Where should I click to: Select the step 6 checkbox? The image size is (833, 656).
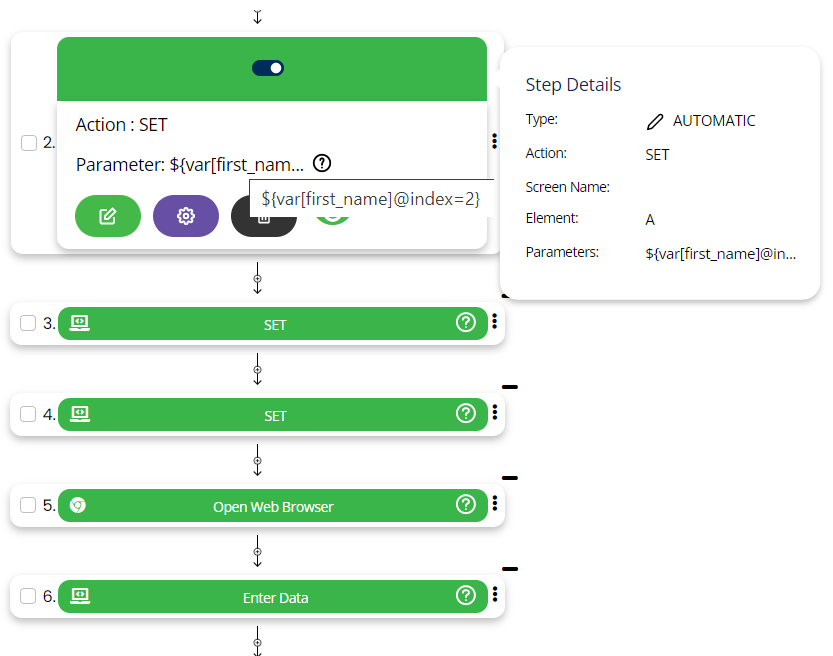[29, 597]
